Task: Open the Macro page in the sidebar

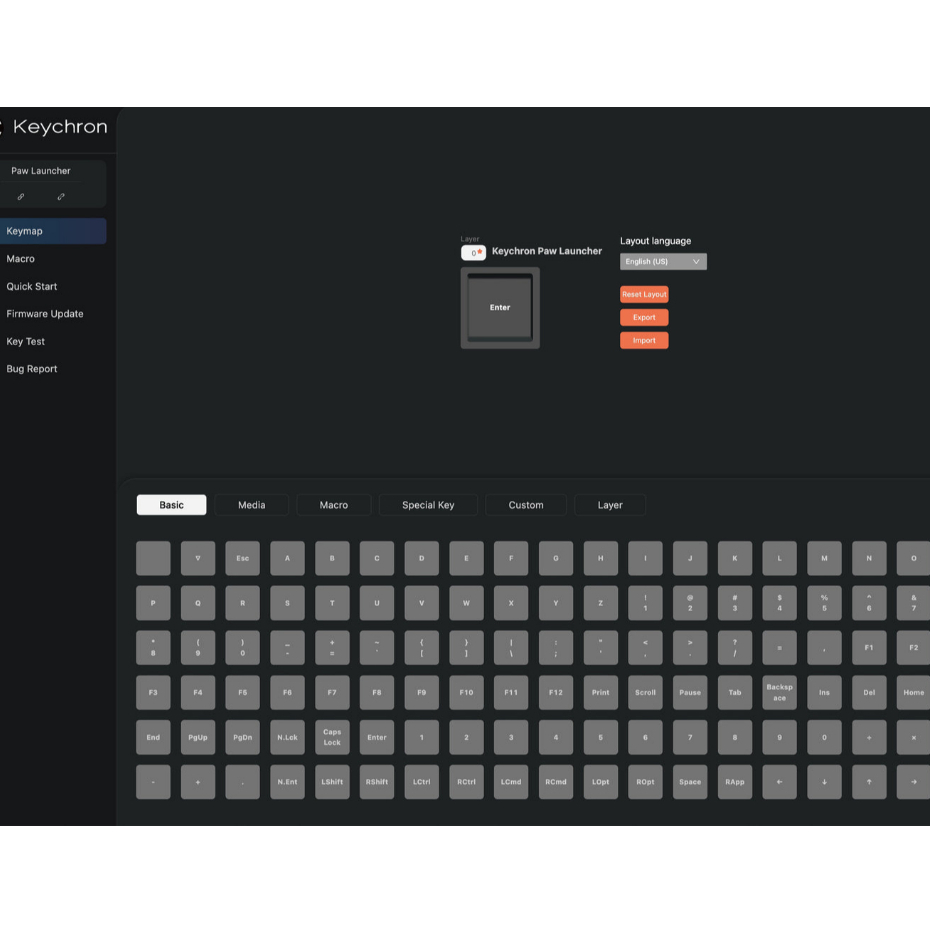Action: coord(21,259)
